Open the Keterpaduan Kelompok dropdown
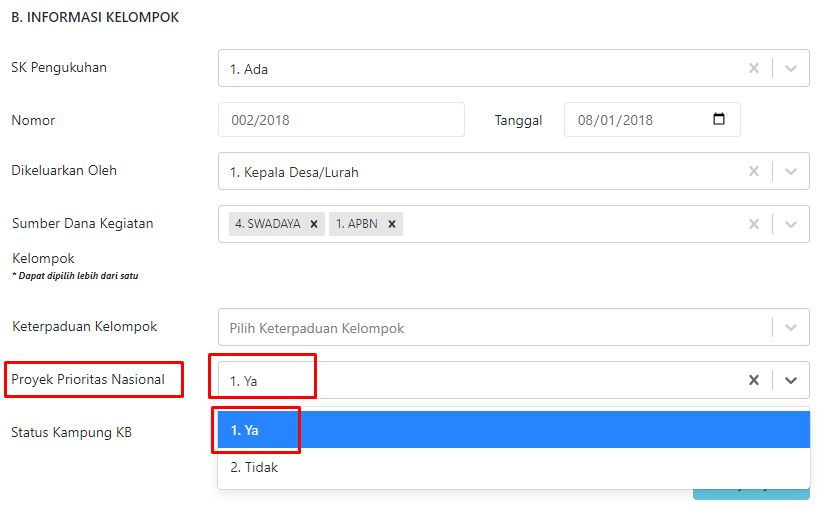Screen dimensions: 829x526 [513, 327]
